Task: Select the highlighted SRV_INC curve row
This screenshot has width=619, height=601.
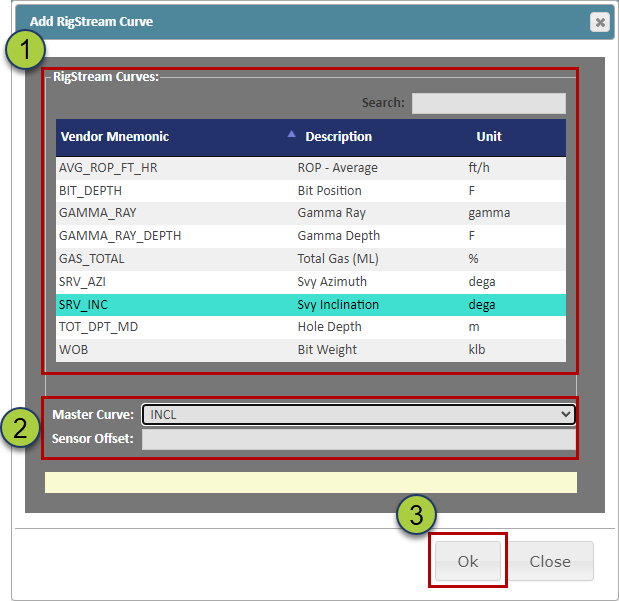Action: pyautogui.click(x=311, y=305)
